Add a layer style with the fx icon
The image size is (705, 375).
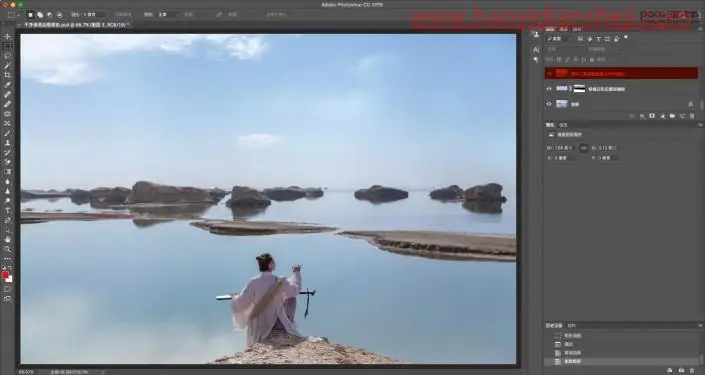click(643, 116)
